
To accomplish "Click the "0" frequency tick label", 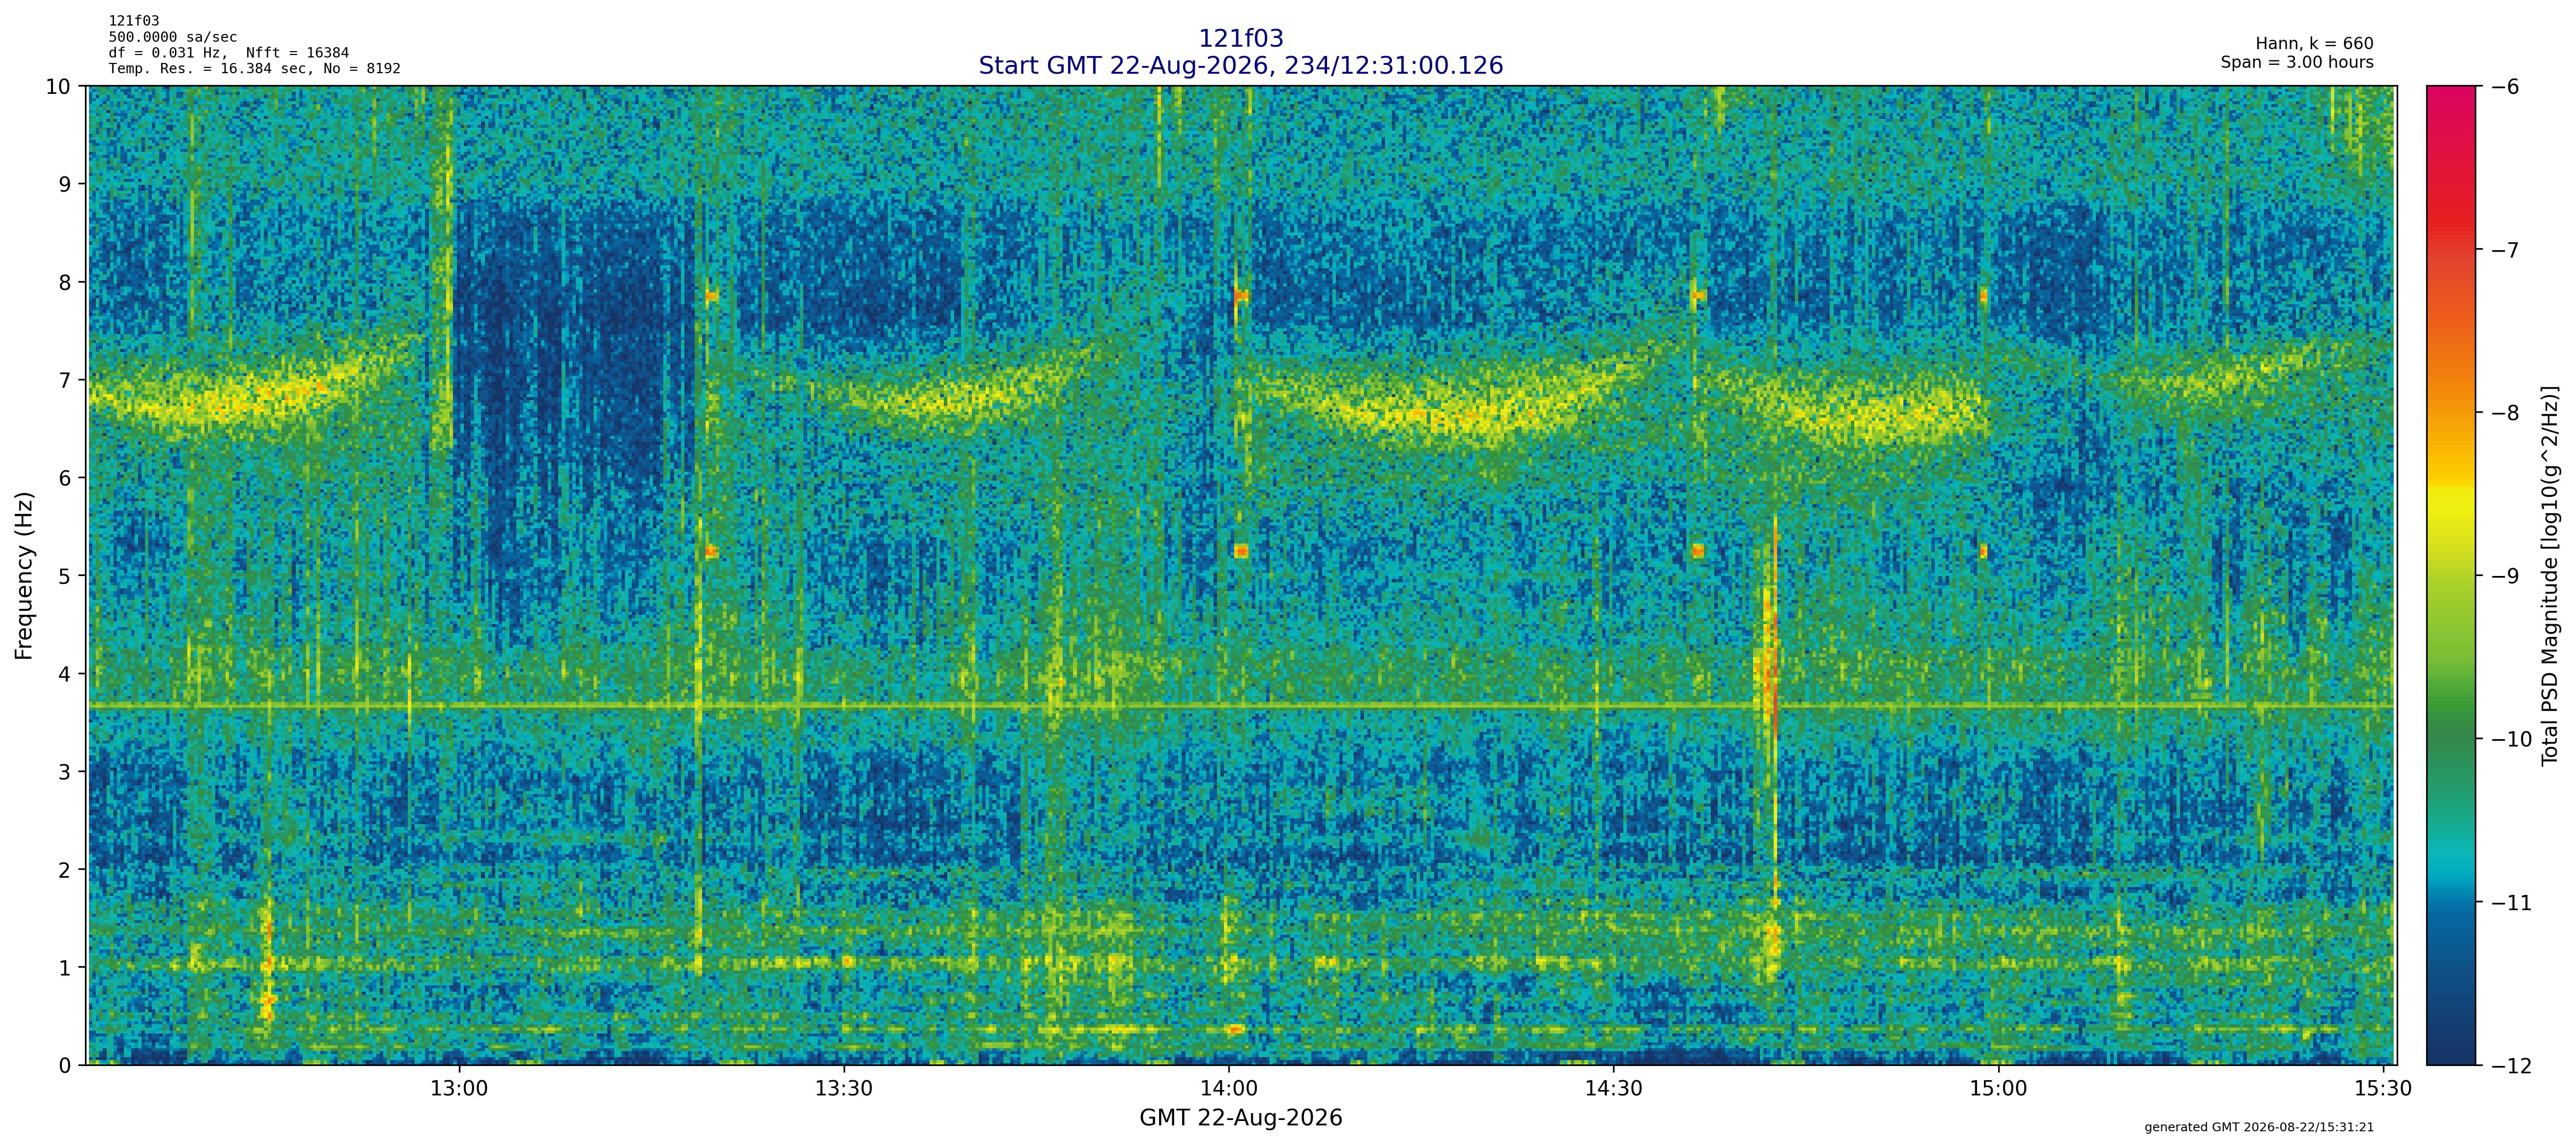I will (x=65, y=1066).
